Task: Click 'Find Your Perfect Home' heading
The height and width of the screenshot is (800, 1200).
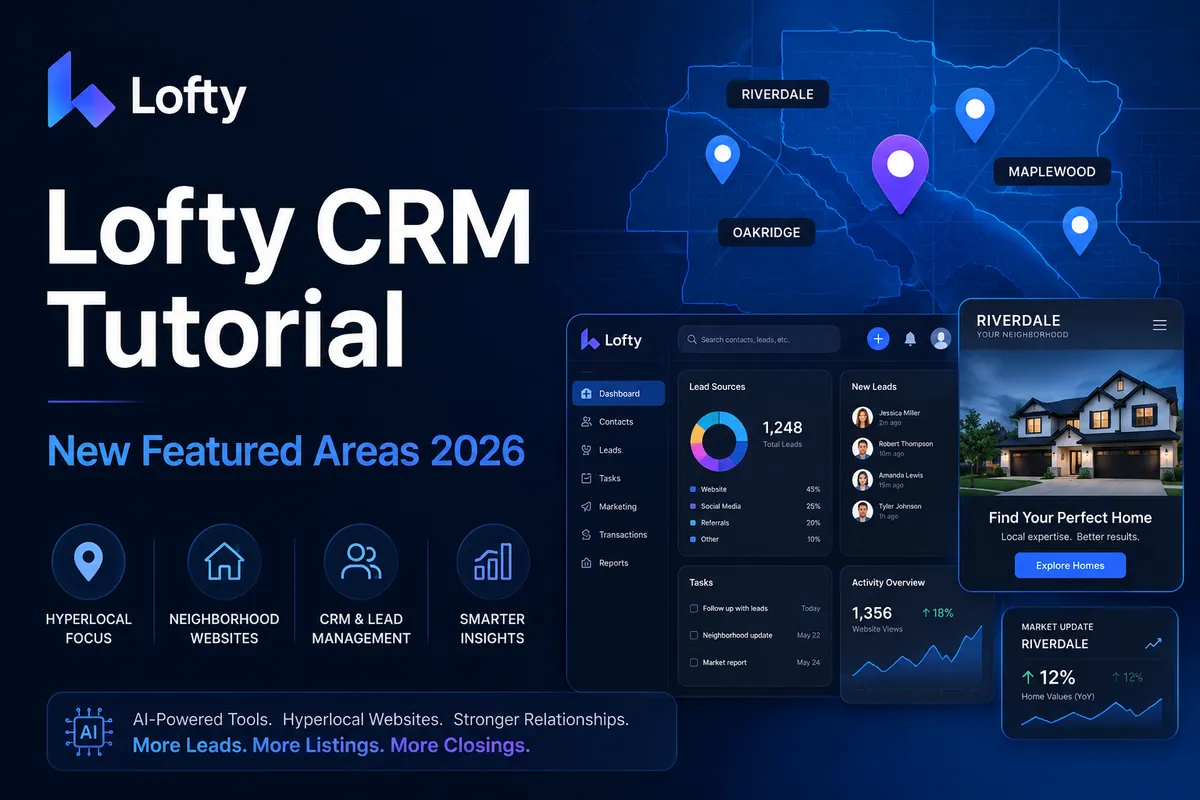Action: [x=1070, y=517]
